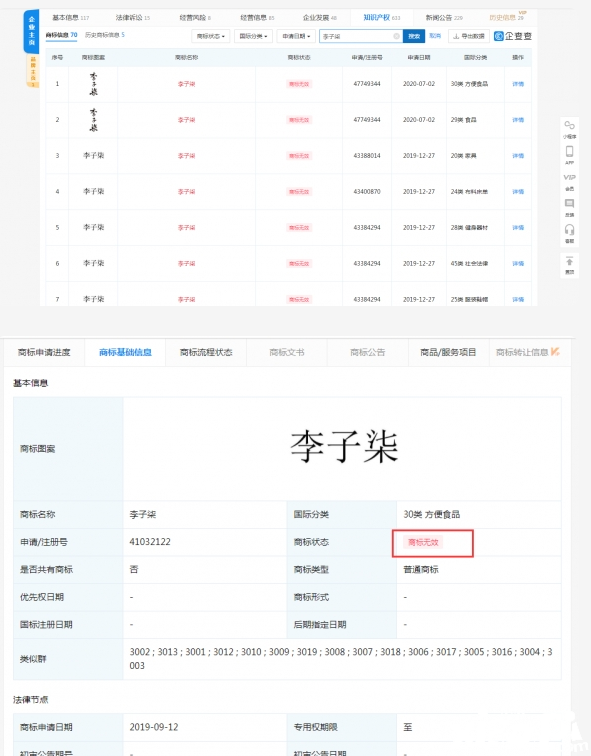Clear the search box with the X icon
Screen dimensions: 591x756
[396, 36]
